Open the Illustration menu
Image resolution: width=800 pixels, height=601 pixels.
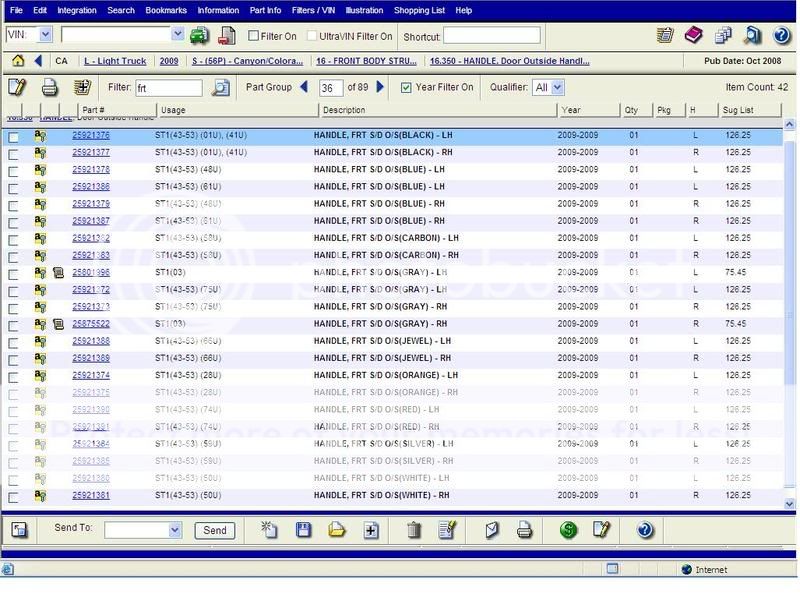[x=364, y=10]
